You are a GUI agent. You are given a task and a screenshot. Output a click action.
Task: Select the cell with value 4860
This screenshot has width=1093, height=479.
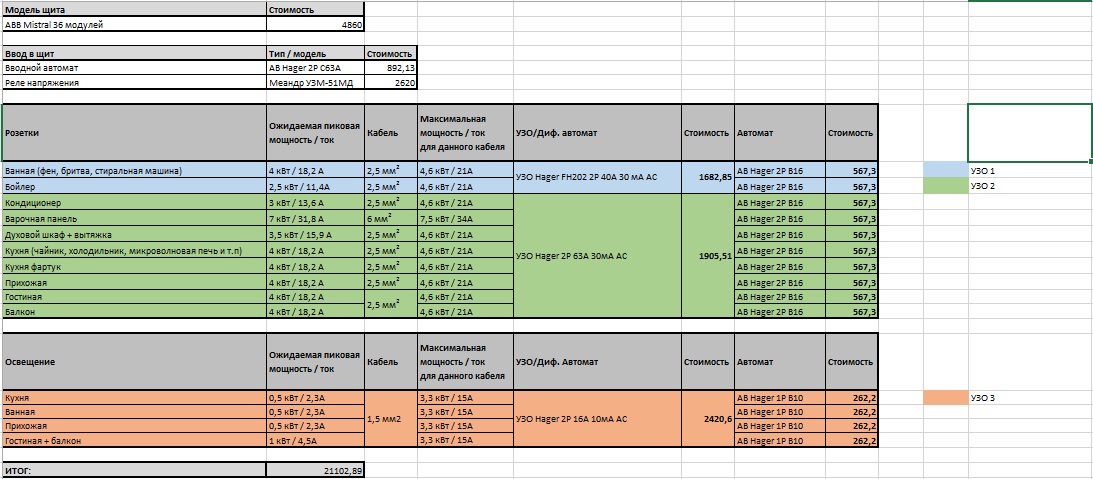coord(315,24)
